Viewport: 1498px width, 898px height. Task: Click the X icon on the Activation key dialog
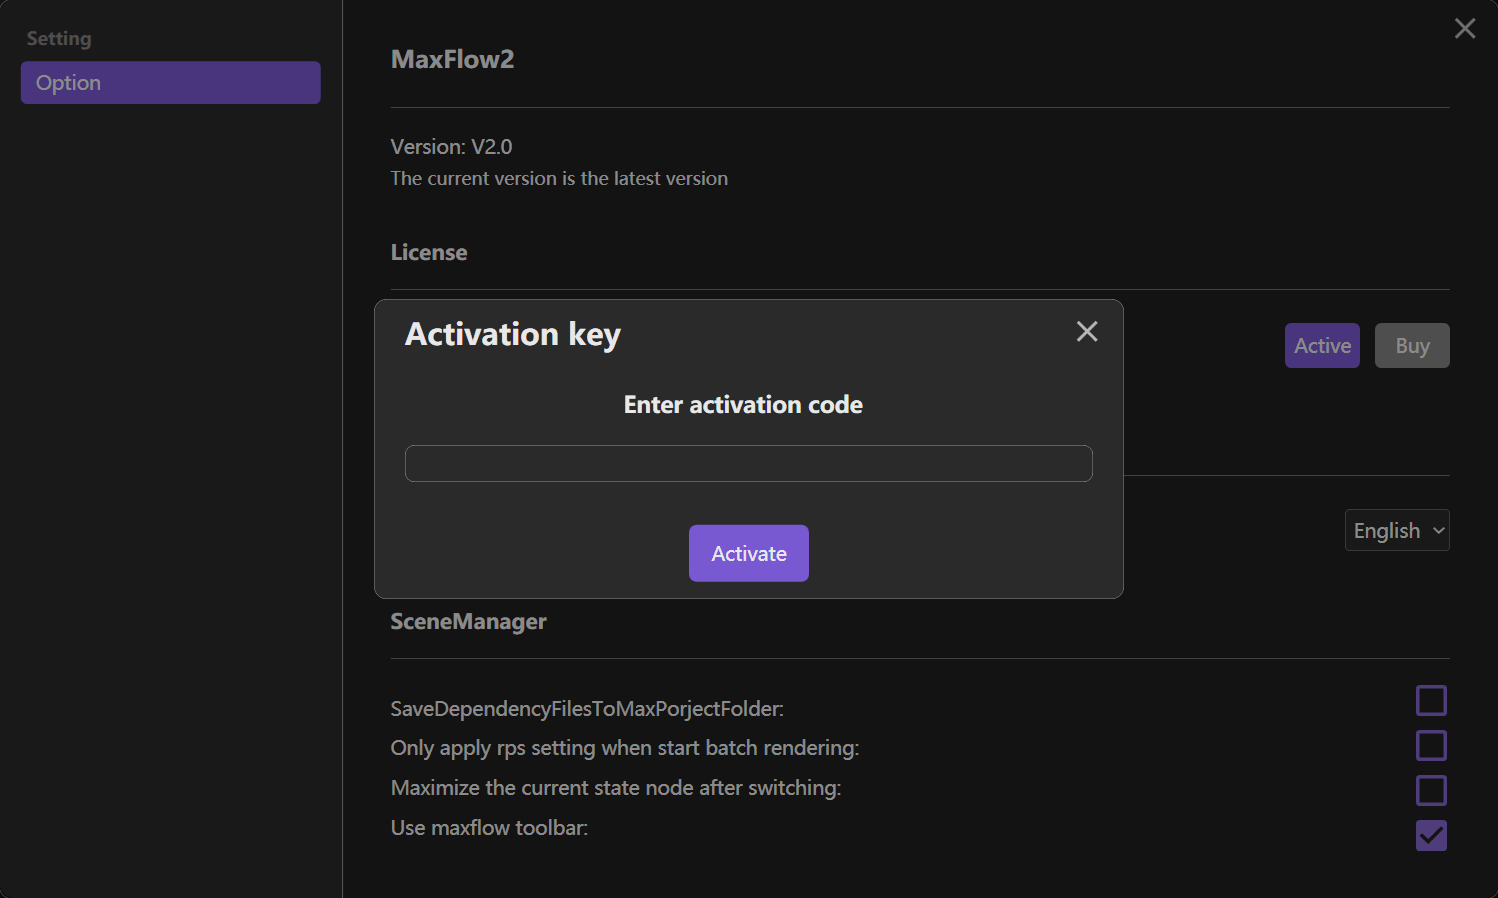point(1087,331)
